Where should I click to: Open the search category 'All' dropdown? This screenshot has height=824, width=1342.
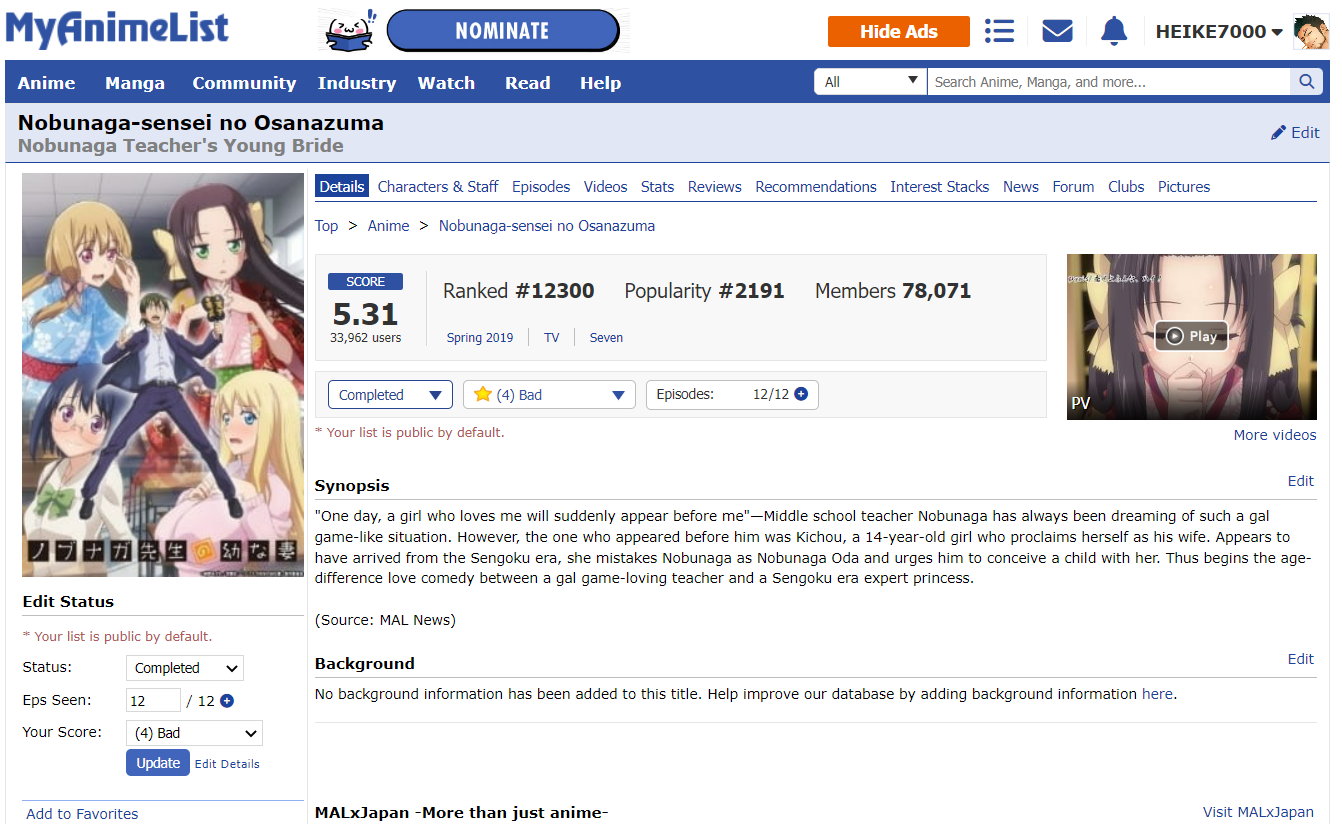(x=871, y=82)
